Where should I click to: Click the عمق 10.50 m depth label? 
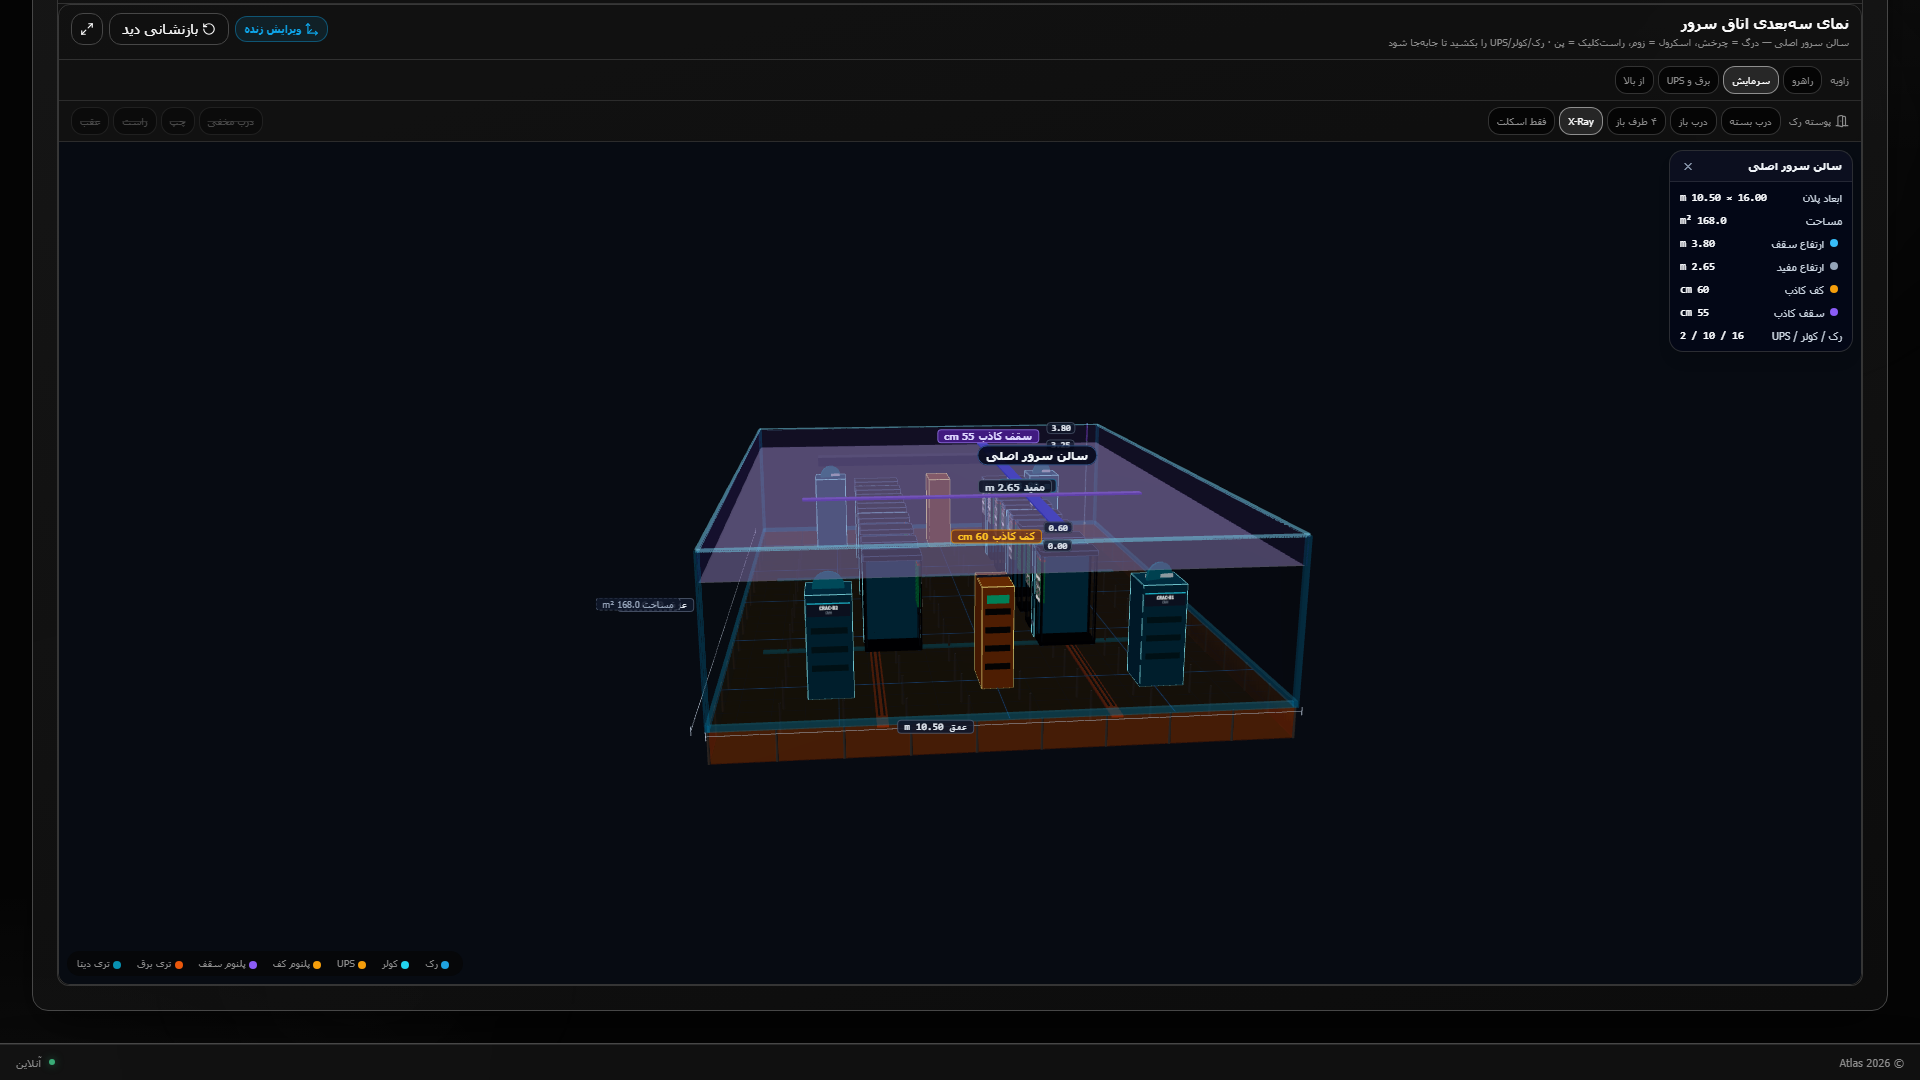click(x=936, y=727)
